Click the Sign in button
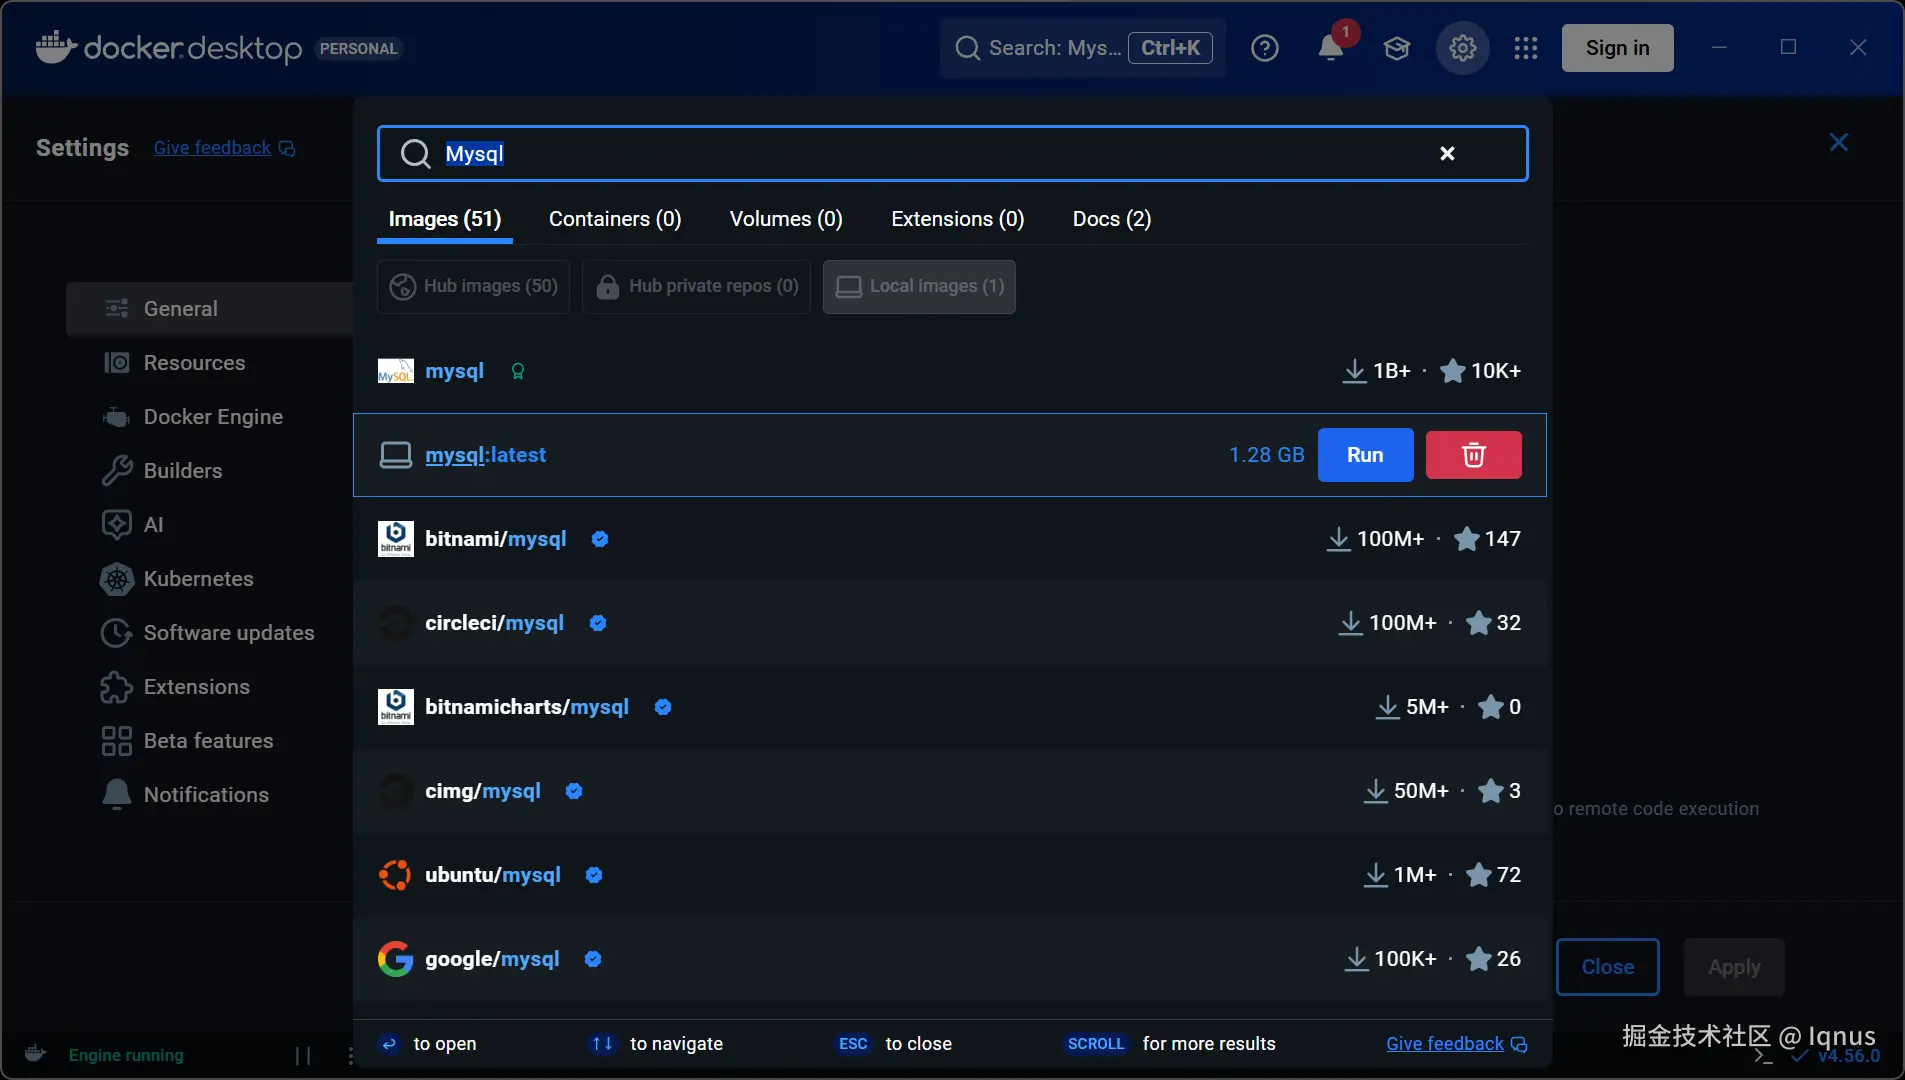 [1617, 48]
